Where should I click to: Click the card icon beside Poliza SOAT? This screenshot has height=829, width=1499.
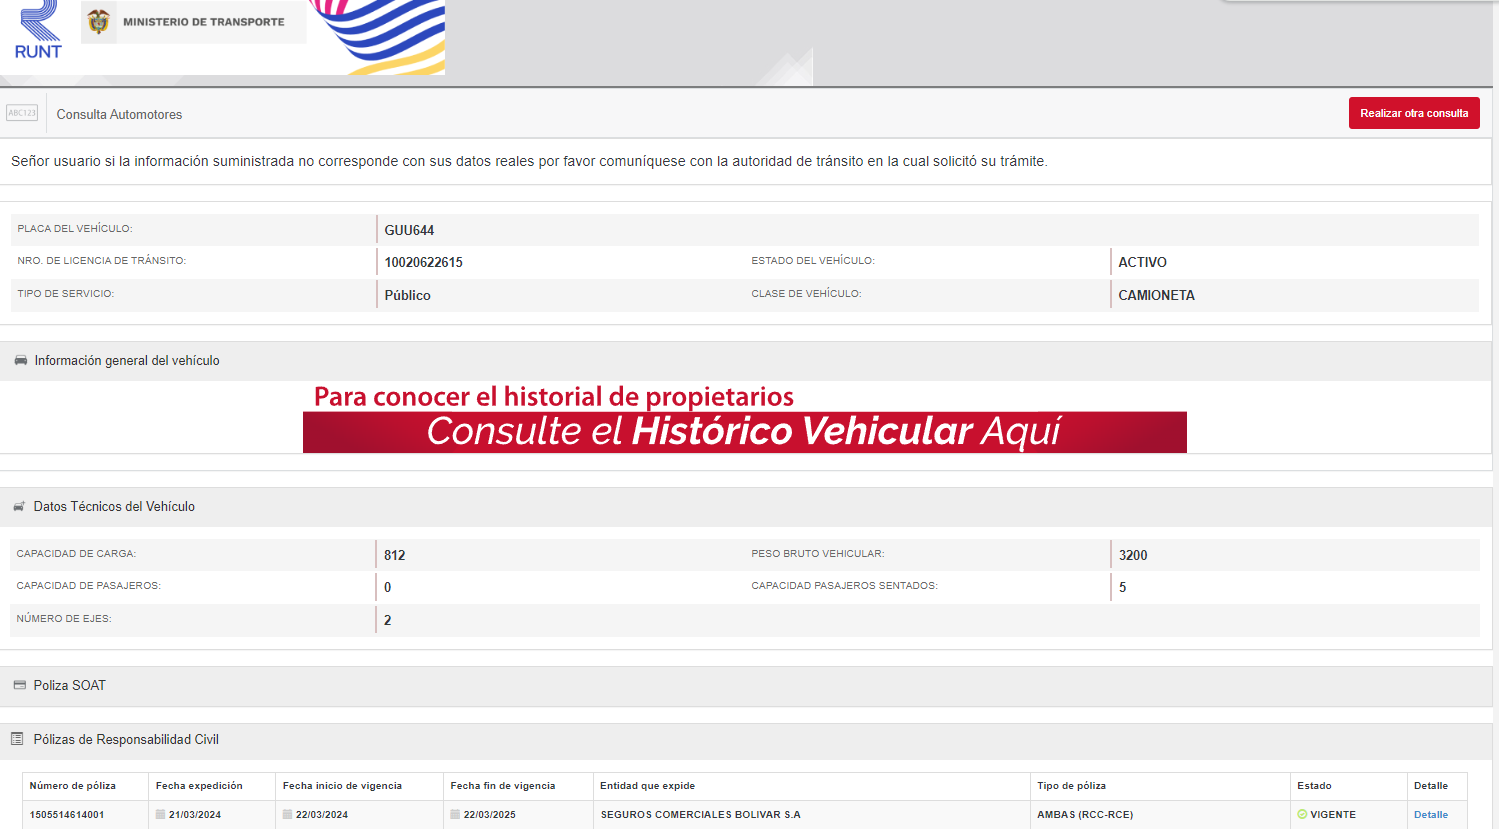pos(19,685)
